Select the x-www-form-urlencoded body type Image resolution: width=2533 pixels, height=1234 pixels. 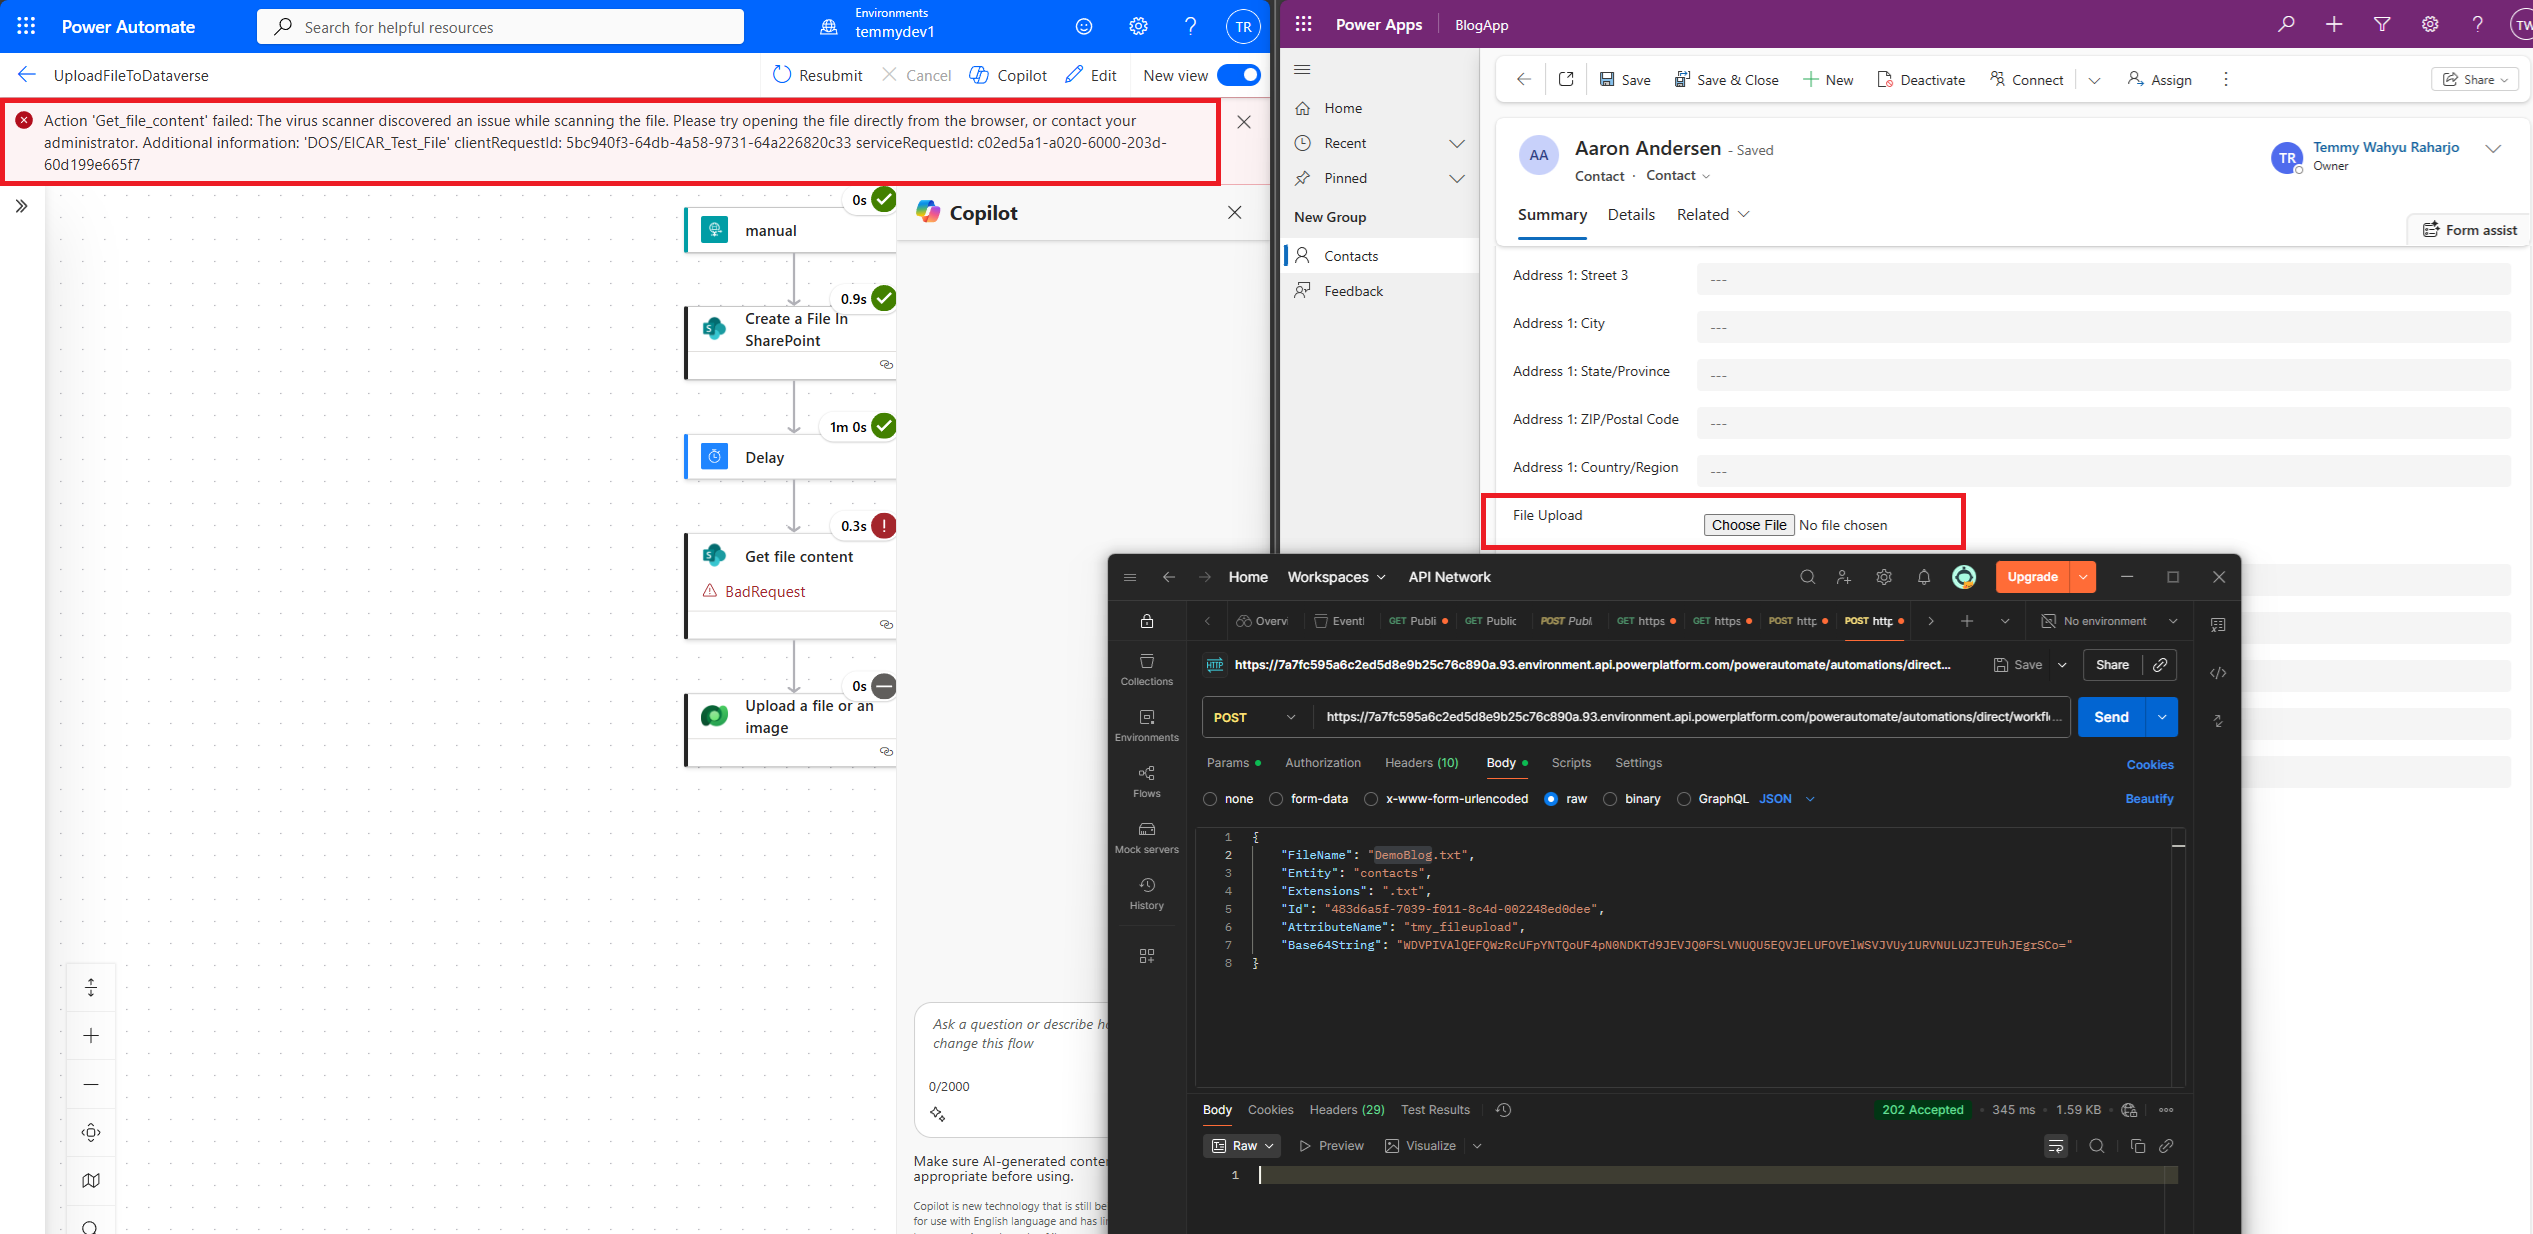point(1371,799)
